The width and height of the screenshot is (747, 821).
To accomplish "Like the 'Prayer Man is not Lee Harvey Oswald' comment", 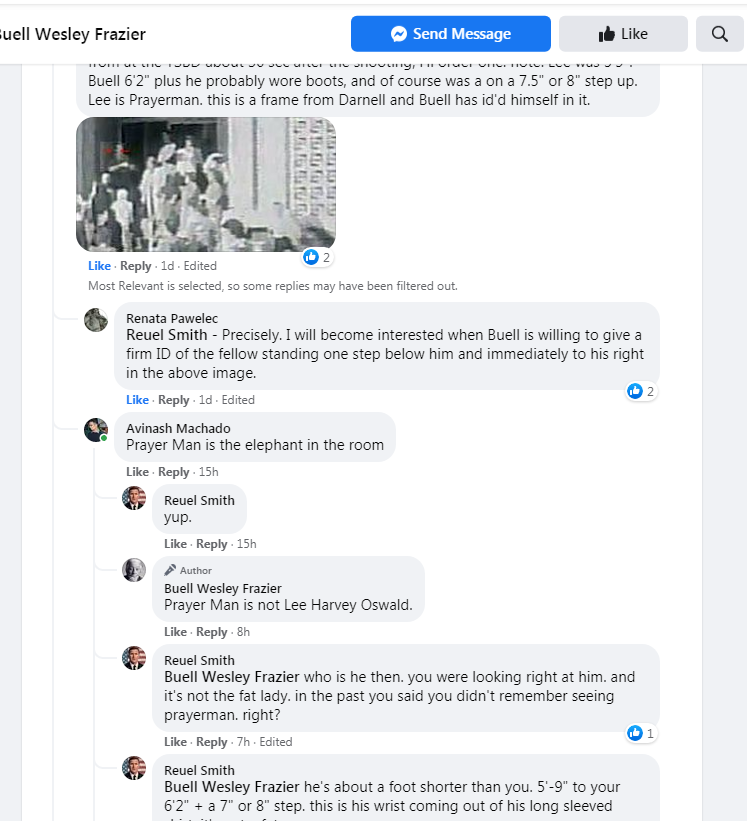I will pyautogui.click(x=175, y=632).
